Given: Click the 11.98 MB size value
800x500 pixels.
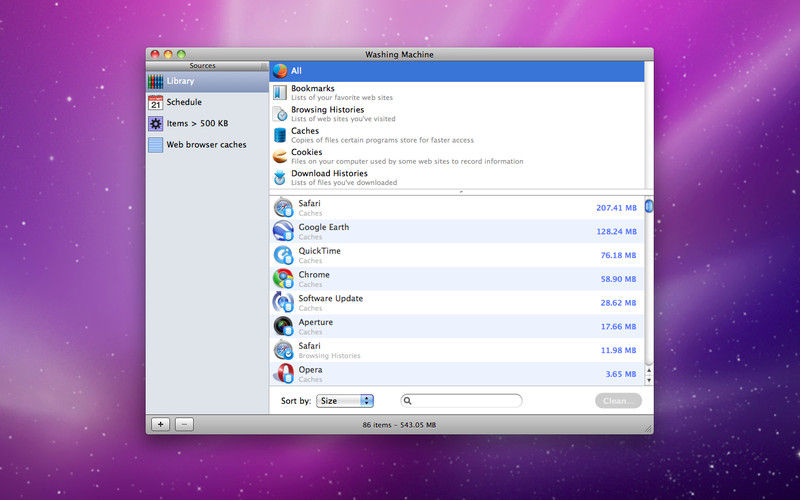Looking at the screenshot, I should (618, 350).
